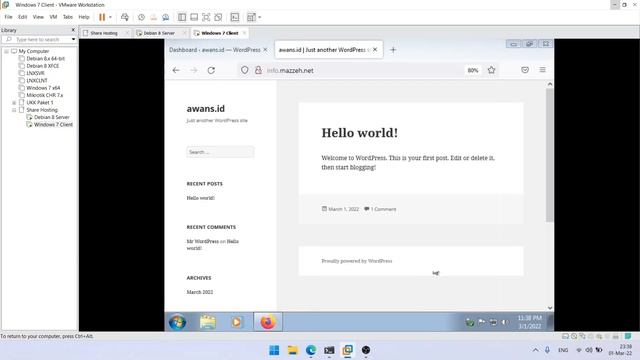Open dropdown arrow beside stretch display icon
Viewport: 640px width, 360px height.
point(260,17)
